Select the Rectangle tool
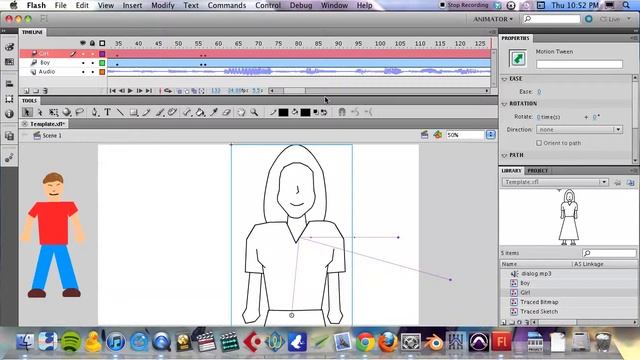This screenshot has width=640, height=360. click(x=134, y=112)
